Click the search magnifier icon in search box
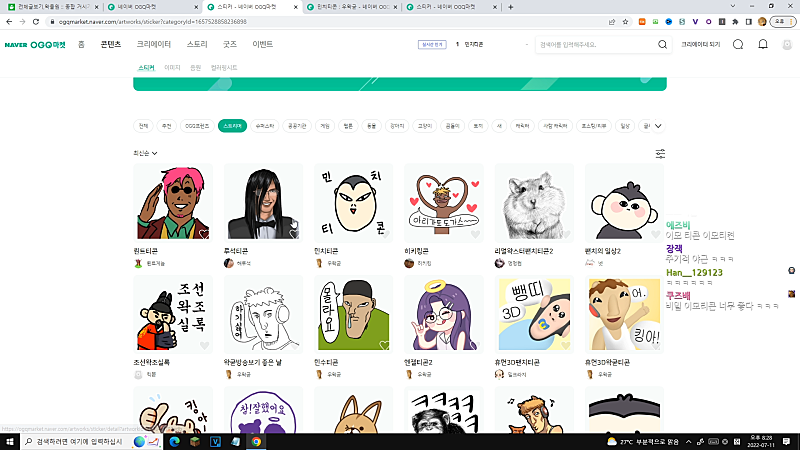Image resolution: width=800 pixels, height=450 pixels. [662, 45]
